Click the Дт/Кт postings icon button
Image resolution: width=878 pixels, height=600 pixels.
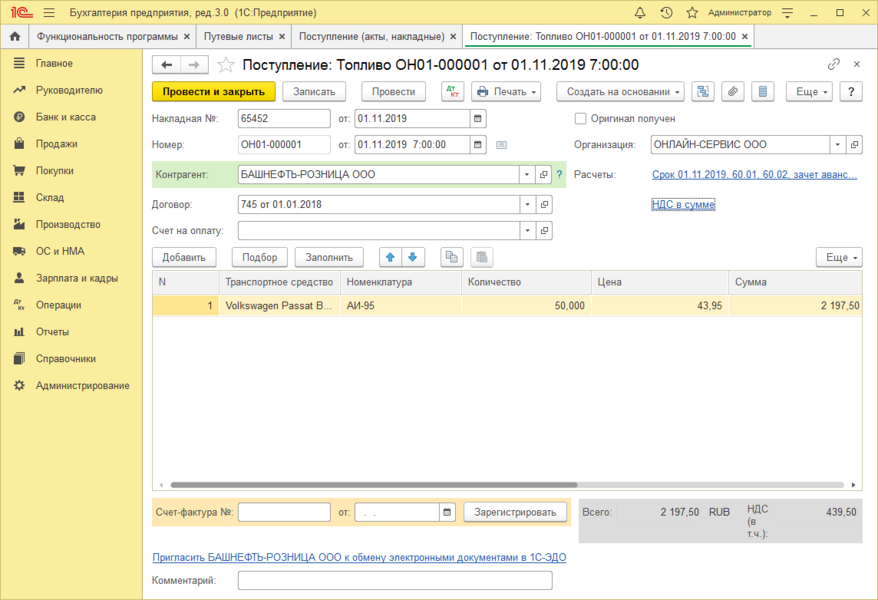coord(453,91)
